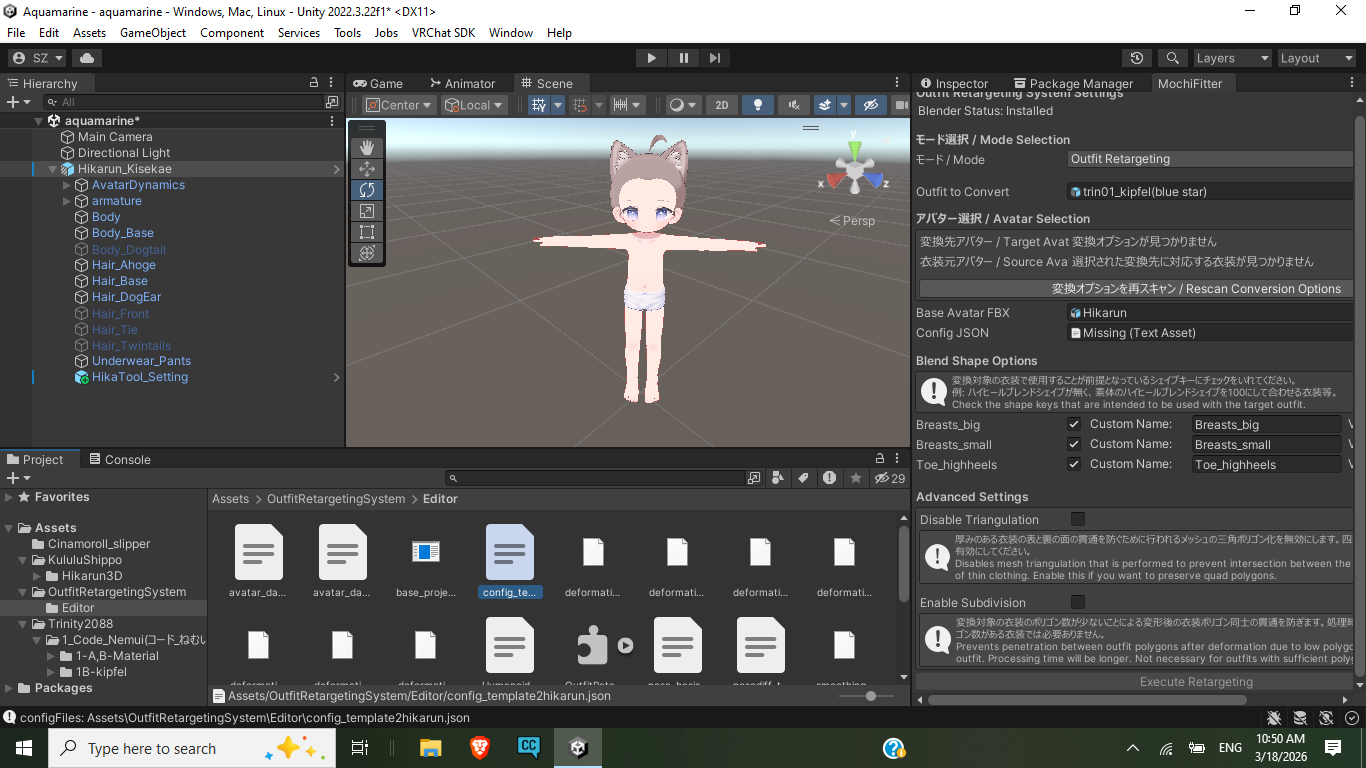Select the Scale tool in Scene toolbar

click(367, 211)
